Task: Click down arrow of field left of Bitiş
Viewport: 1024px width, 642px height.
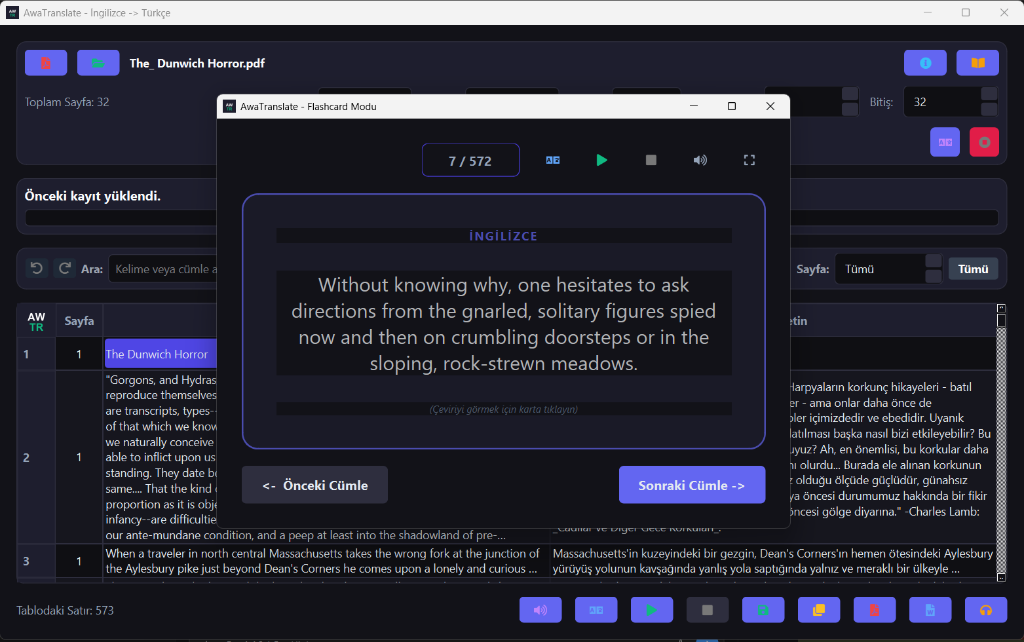Action: (850, 109)
